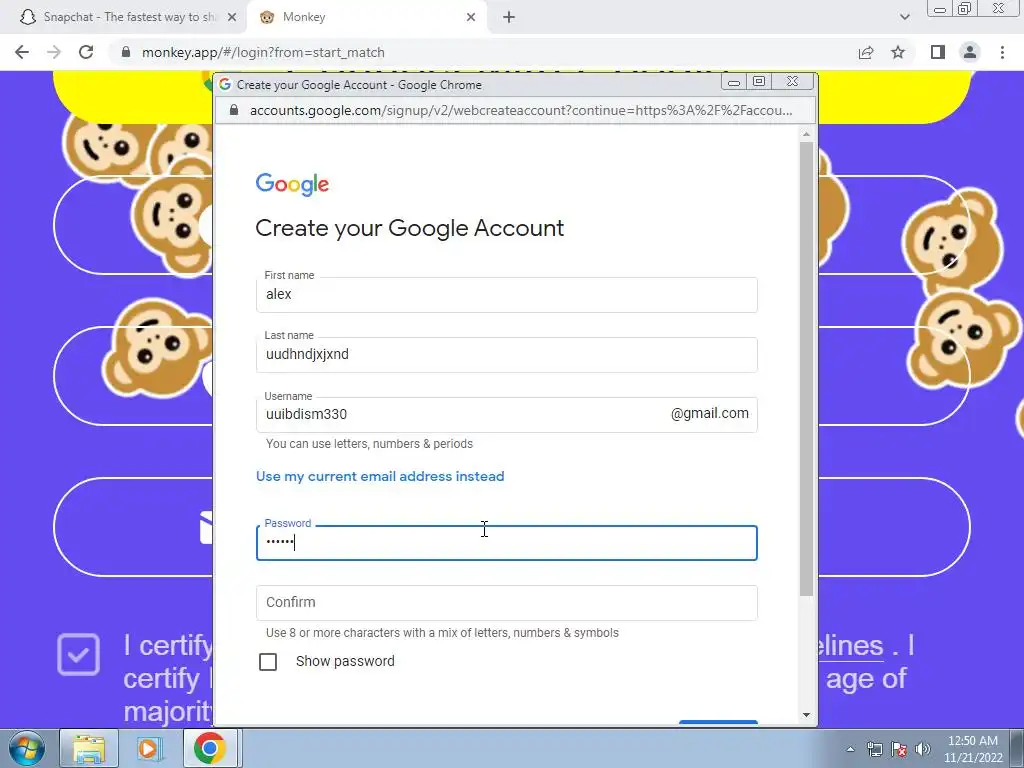Click the Action Center flag icon
Viewport: 1024px width, 768px height.
coord(899,750)
